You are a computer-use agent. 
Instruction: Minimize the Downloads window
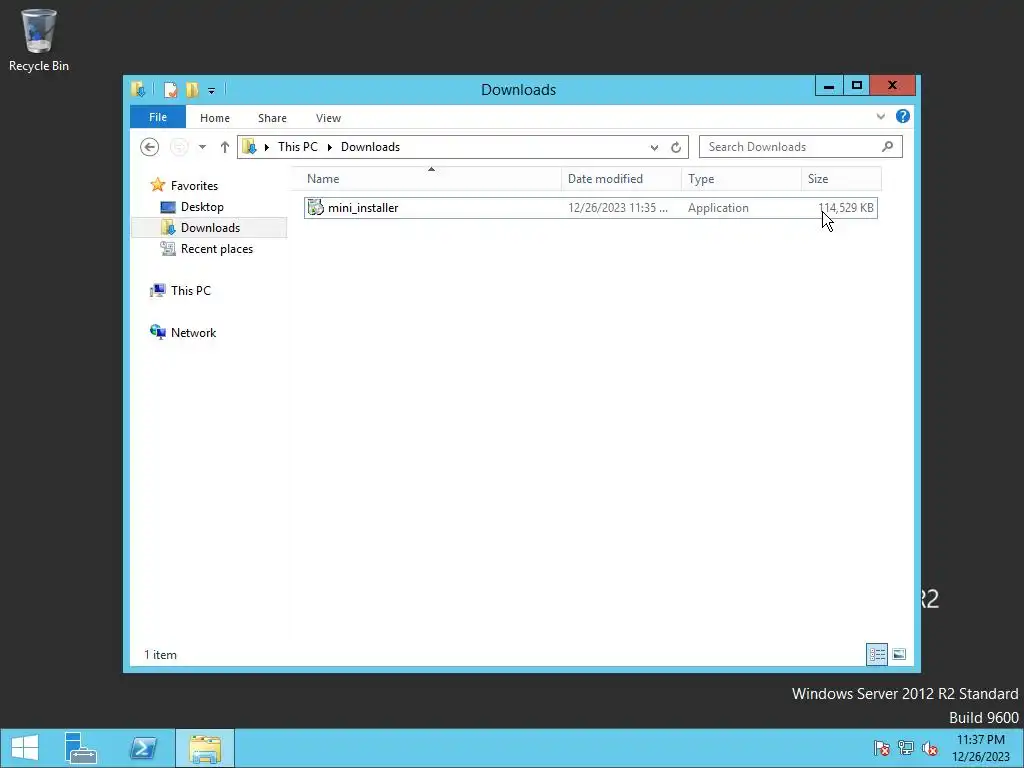click(x=829, y=86)
